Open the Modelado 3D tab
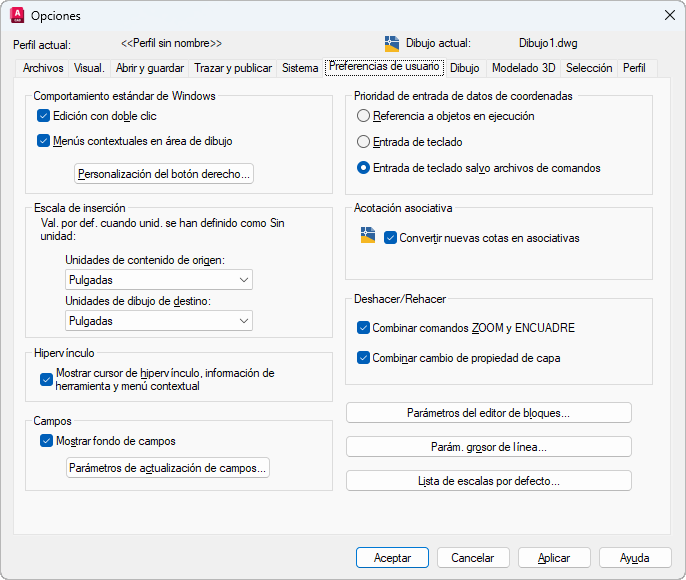This screenshot has height=580, width=686. (x=523, y=68)
